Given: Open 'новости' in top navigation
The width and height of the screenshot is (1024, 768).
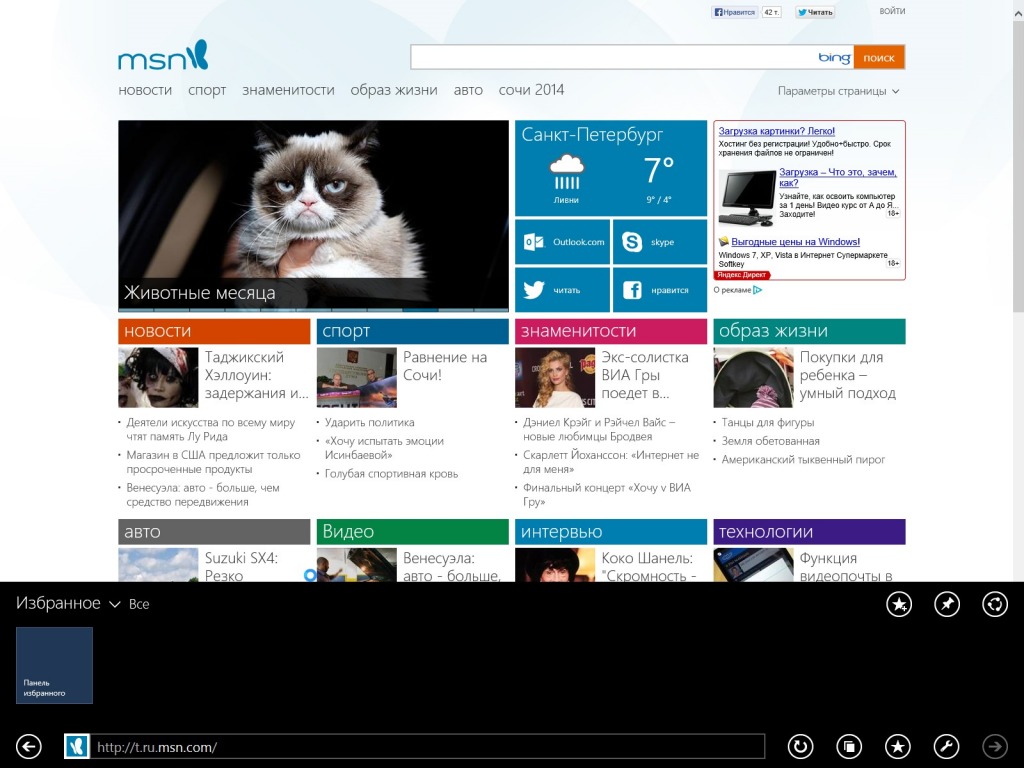Looking at the screenshot, I should pyautogui.click(x=145, y=90).
